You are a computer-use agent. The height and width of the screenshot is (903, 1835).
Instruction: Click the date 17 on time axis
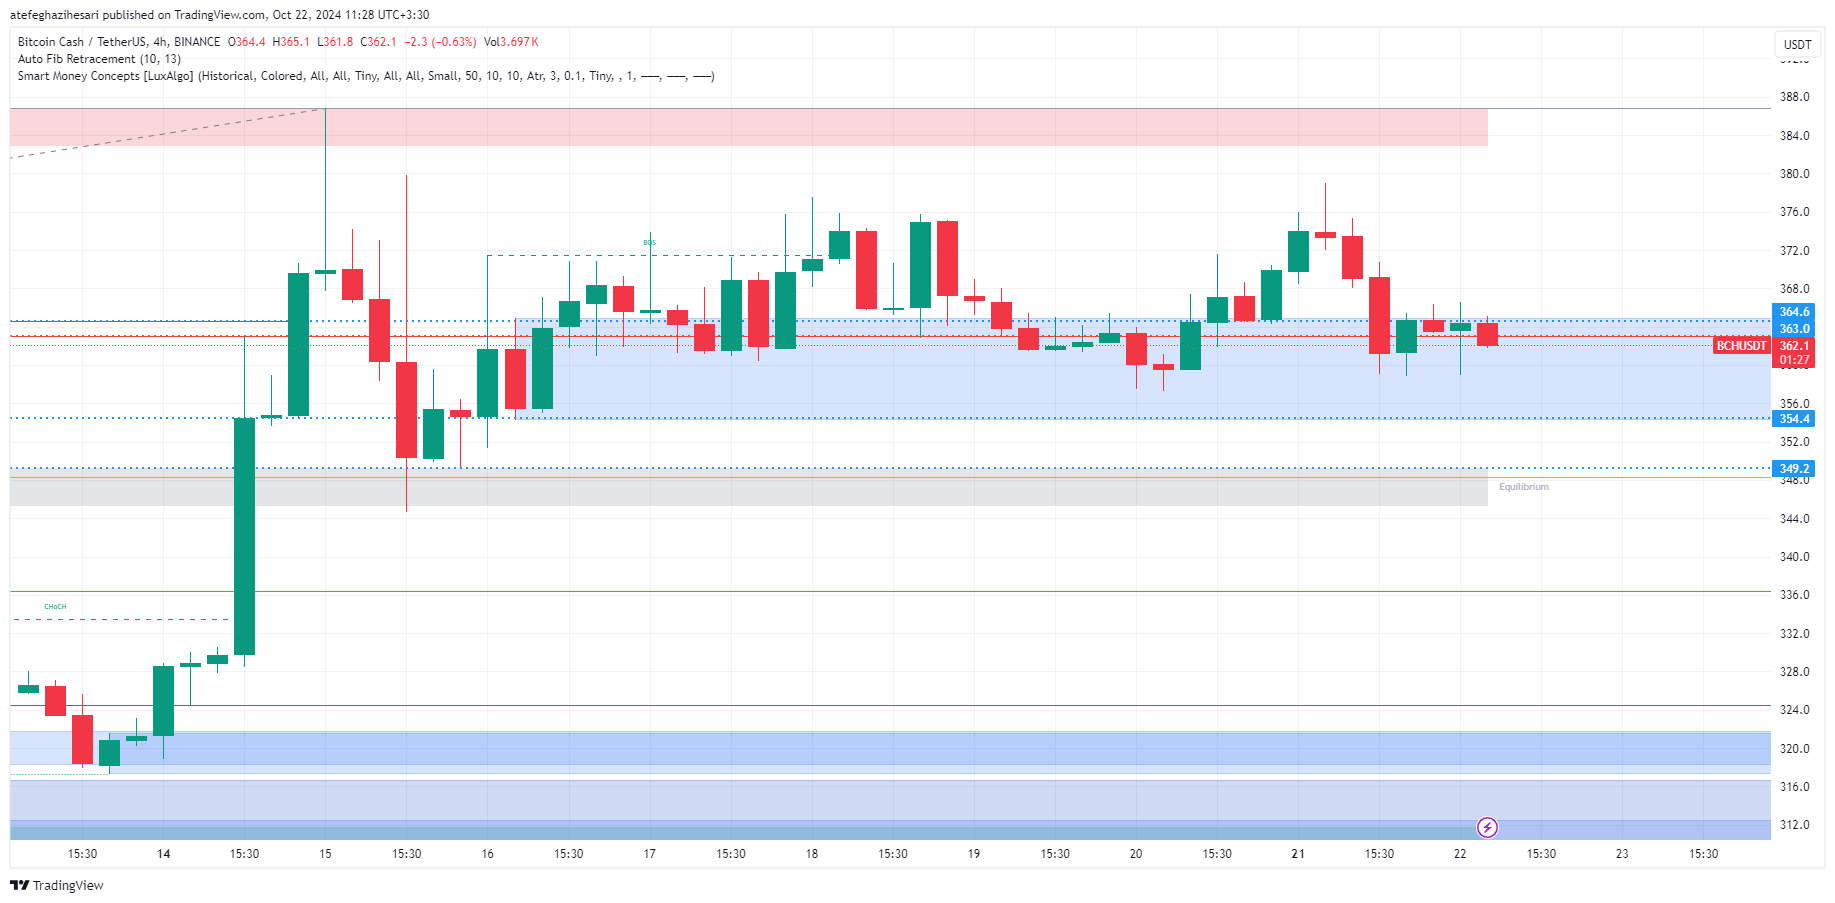(x=650, y=854)
